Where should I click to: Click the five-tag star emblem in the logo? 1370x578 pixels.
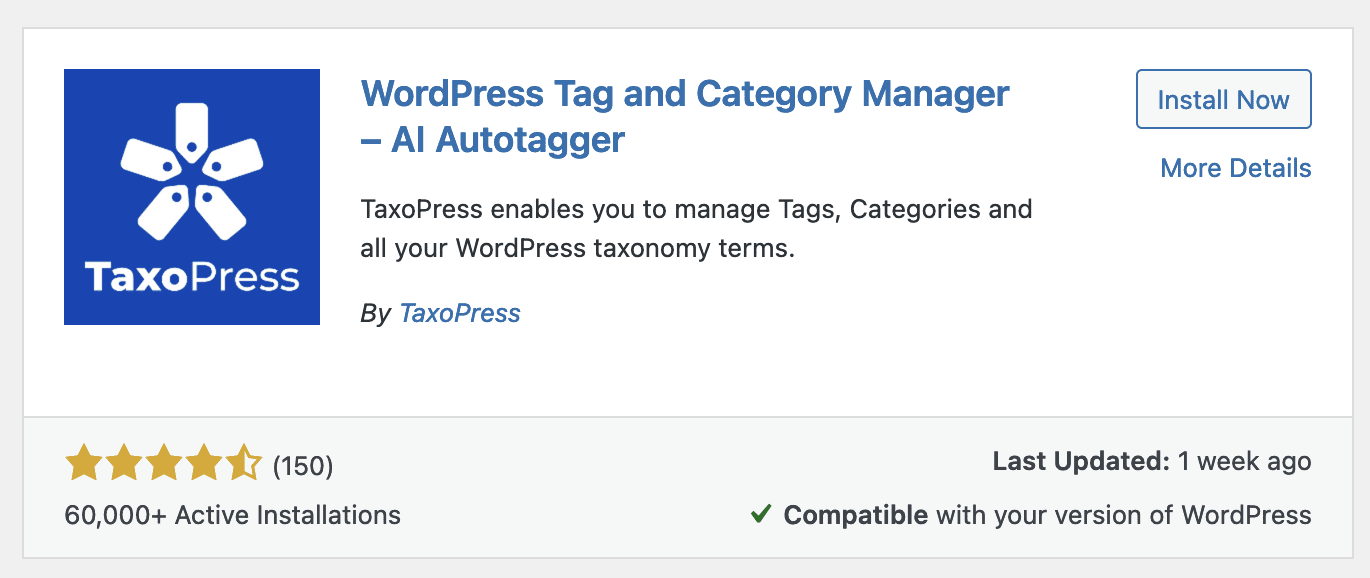[191, 170]
